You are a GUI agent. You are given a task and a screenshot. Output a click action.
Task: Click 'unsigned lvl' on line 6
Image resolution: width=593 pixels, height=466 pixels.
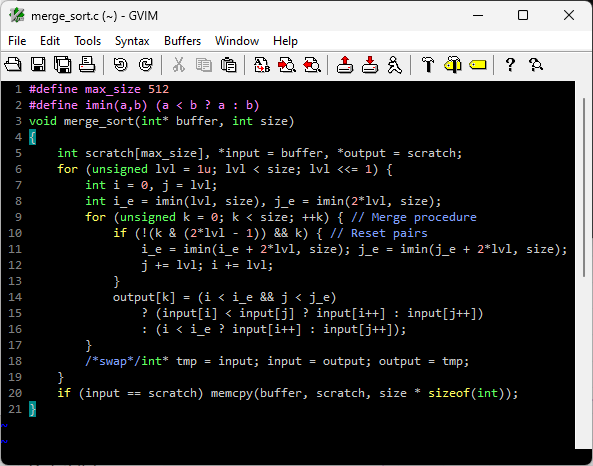pos(134,169)
